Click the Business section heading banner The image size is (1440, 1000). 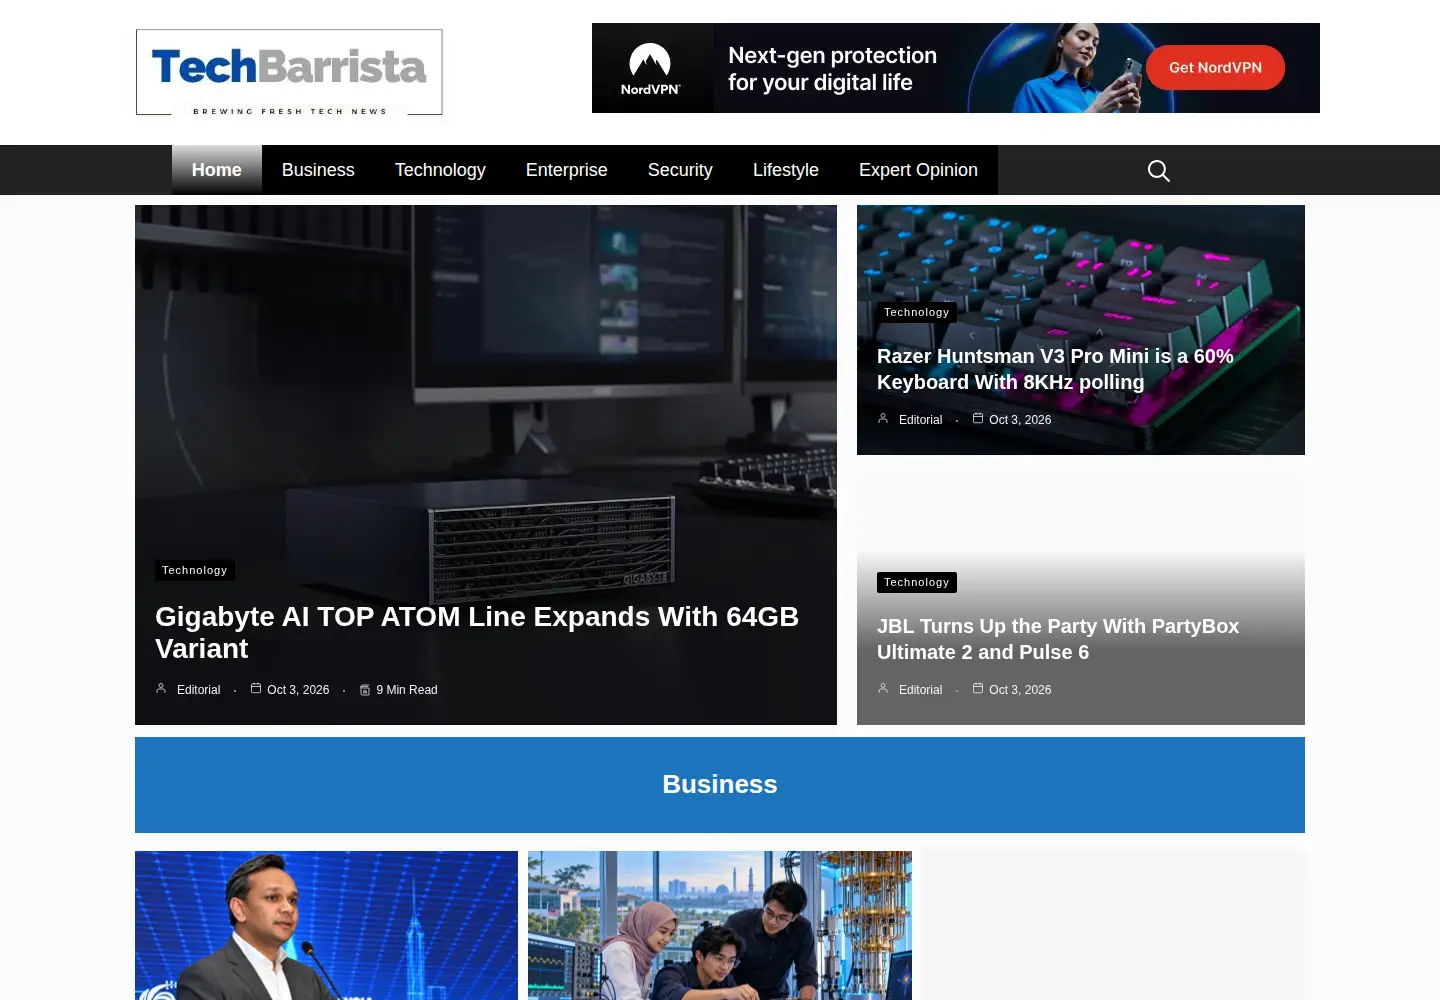tap(720, 785)
